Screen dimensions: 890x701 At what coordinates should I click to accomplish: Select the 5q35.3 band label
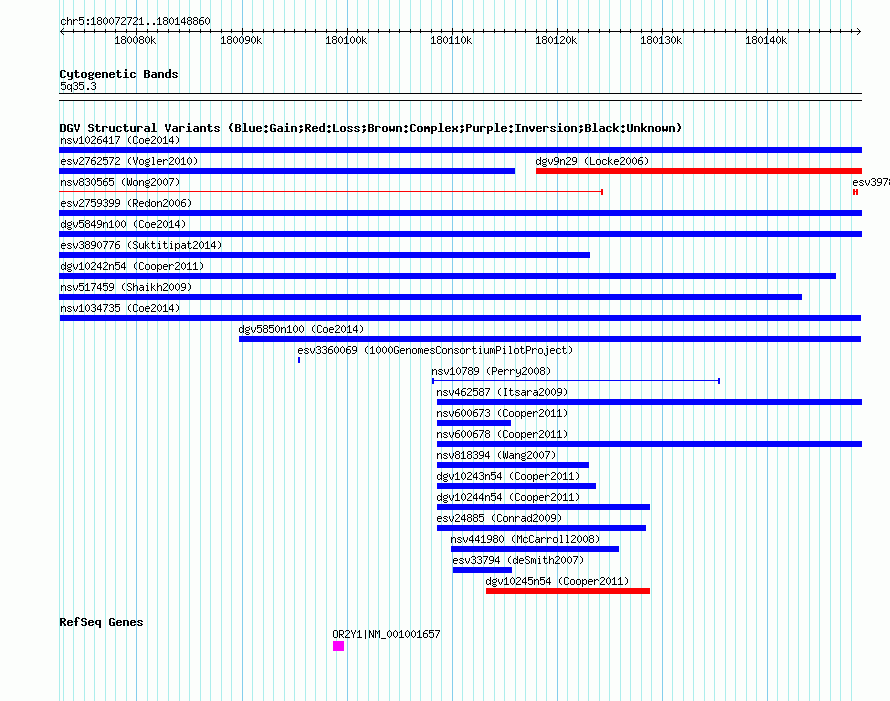pyautogui.click(x=78, y=86)
